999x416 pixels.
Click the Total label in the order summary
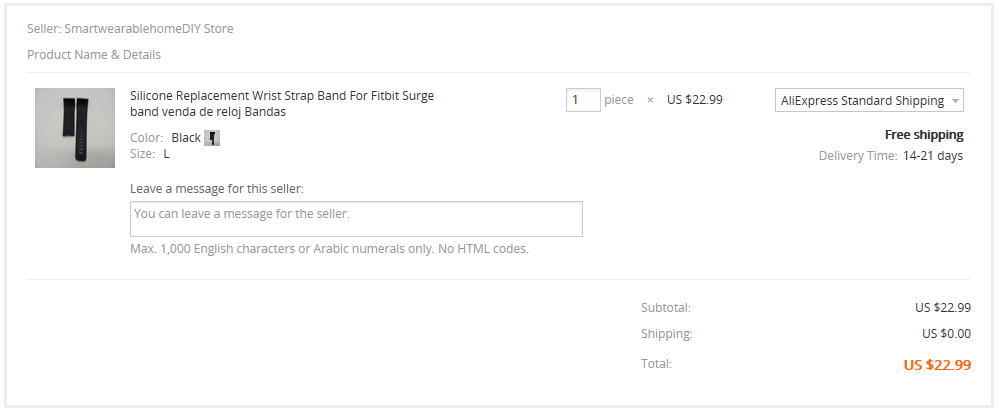(x=656, y=364)
